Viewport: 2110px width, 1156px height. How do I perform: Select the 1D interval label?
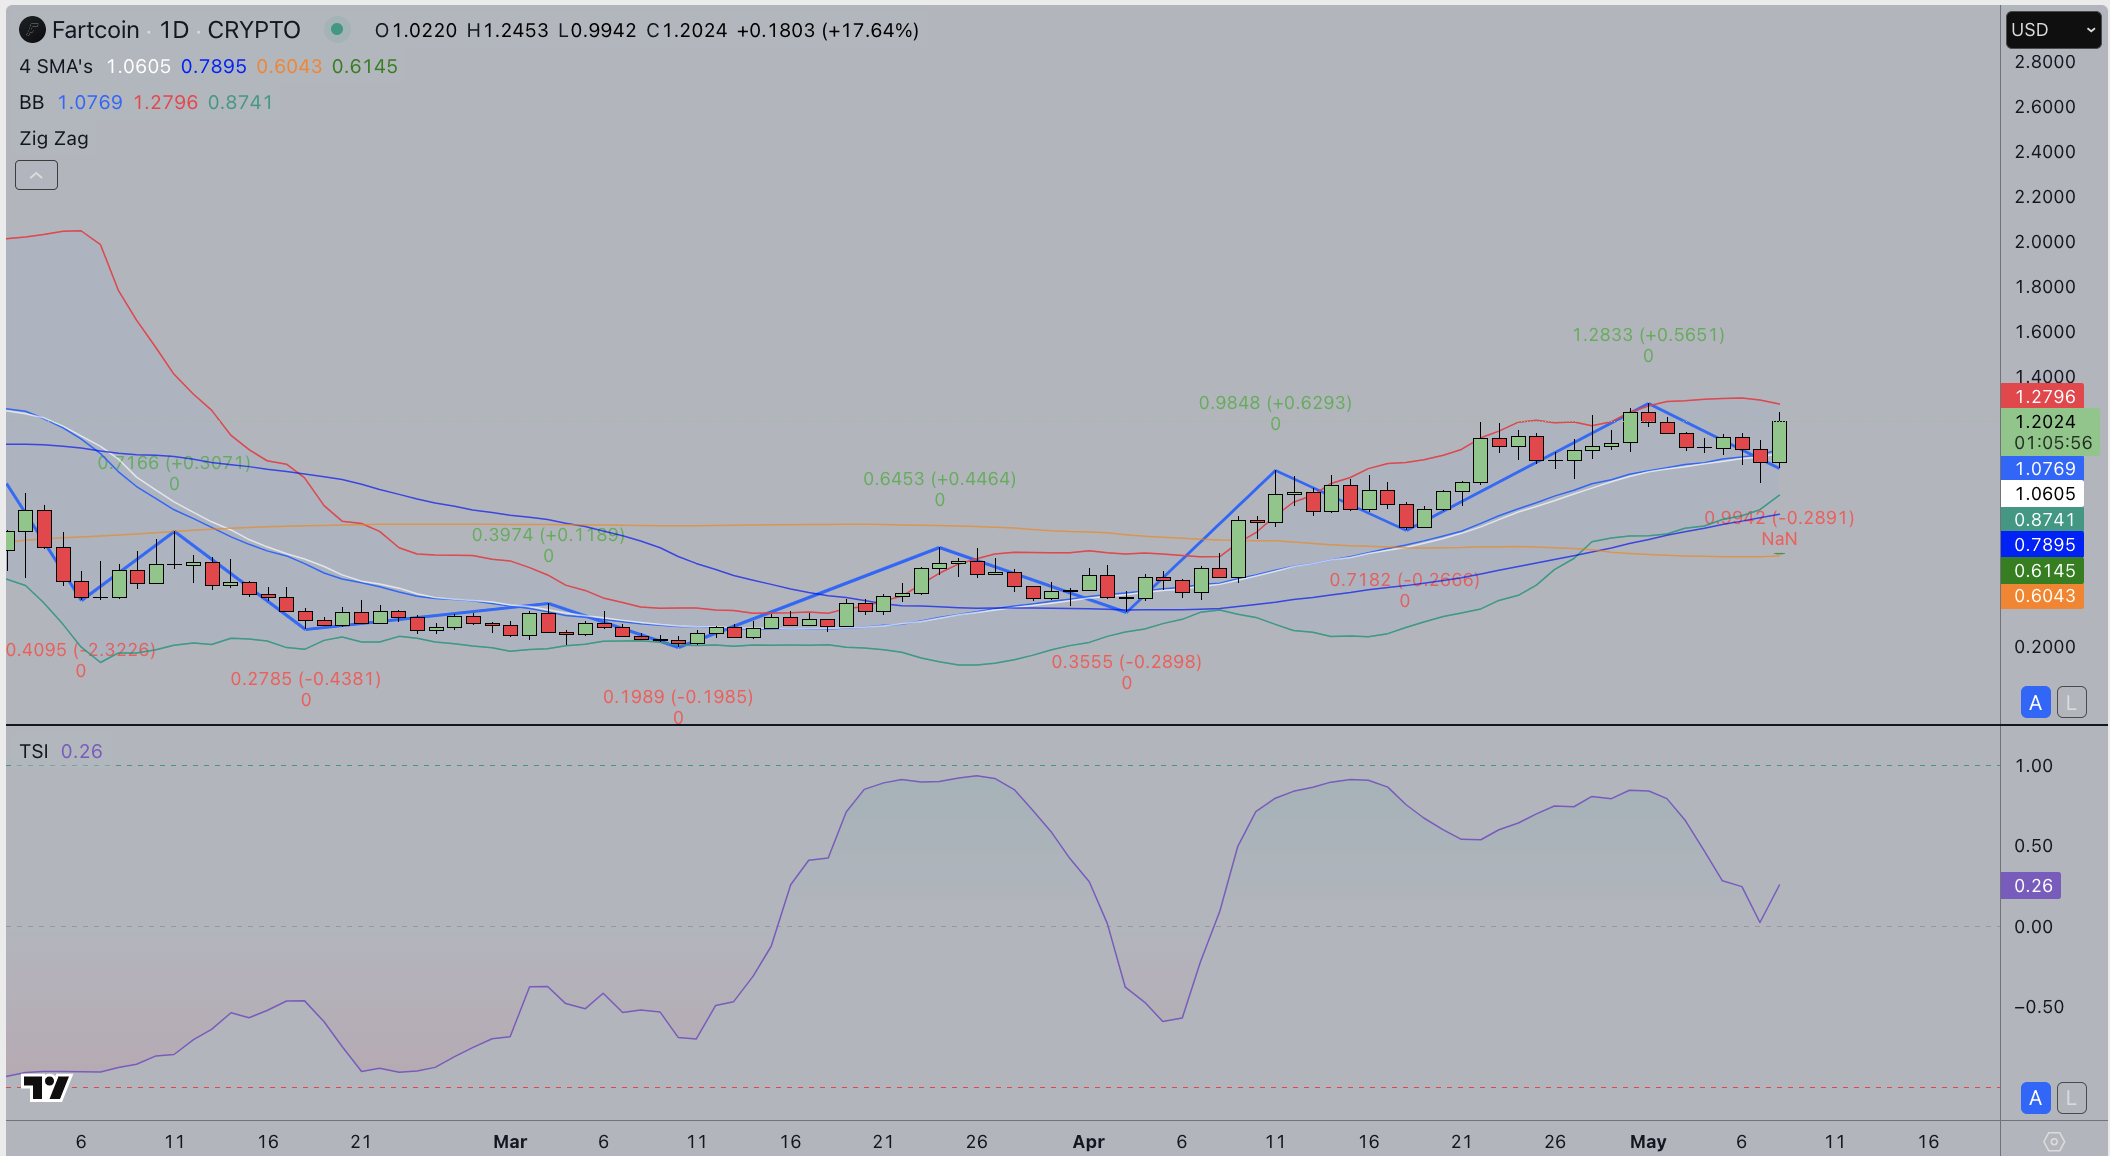pyautogui.click(x=174, y=30)
